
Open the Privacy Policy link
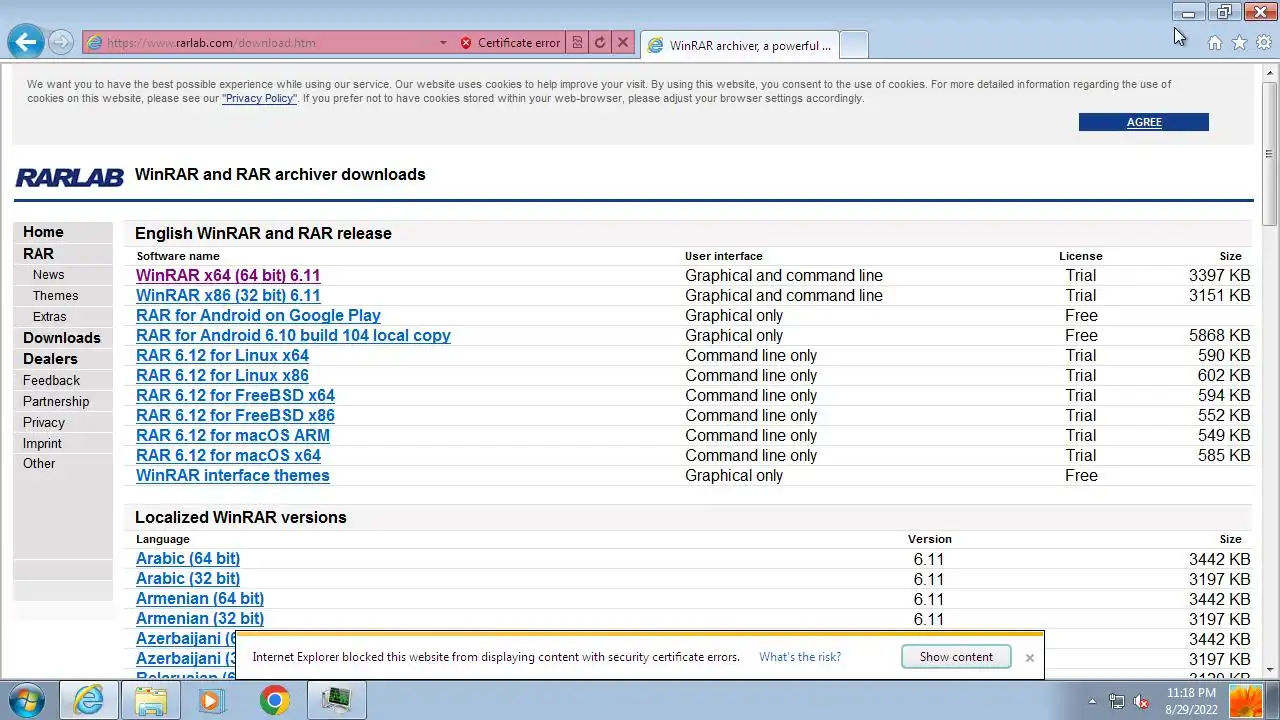click(259, 99)
